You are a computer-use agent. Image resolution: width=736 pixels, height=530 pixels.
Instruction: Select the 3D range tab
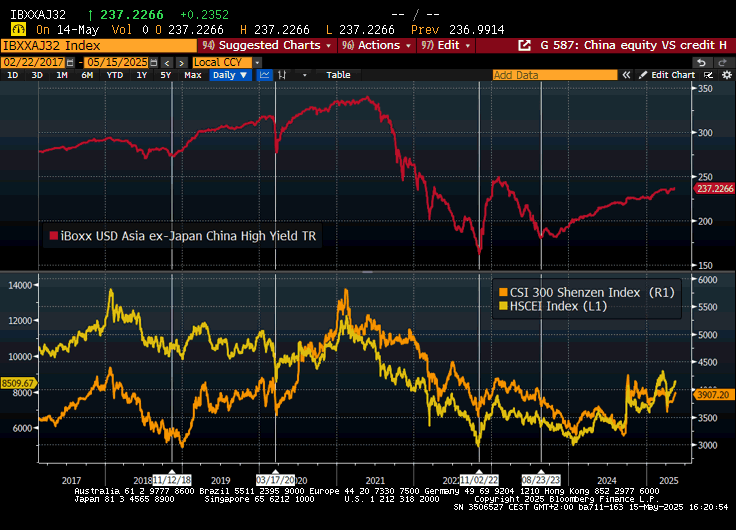(x=37, y=75)
